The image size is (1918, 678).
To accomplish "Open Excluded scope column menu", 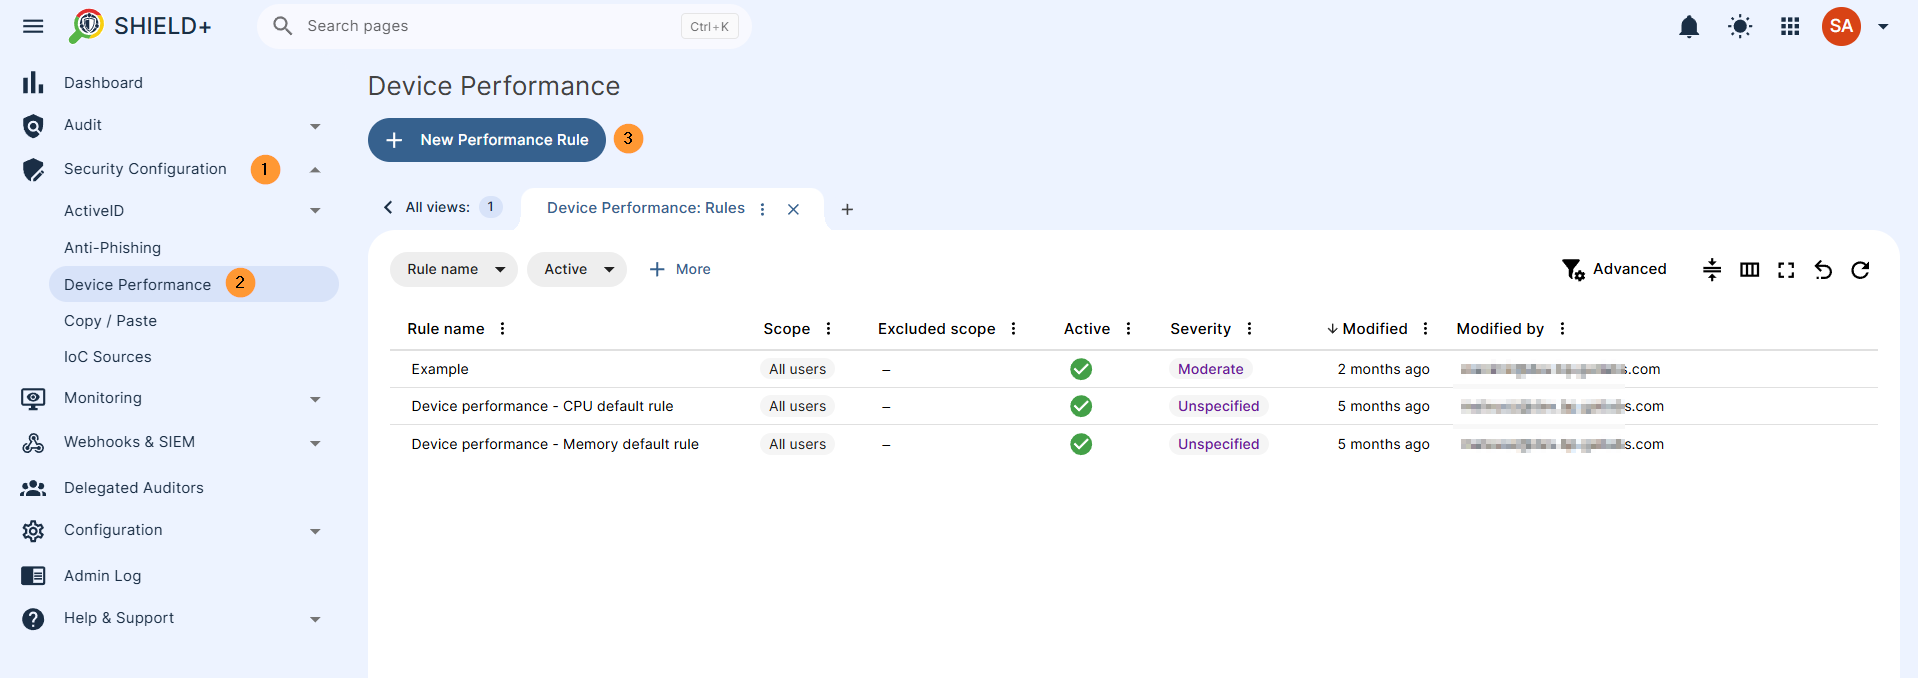I will (x=1013, y=329).
